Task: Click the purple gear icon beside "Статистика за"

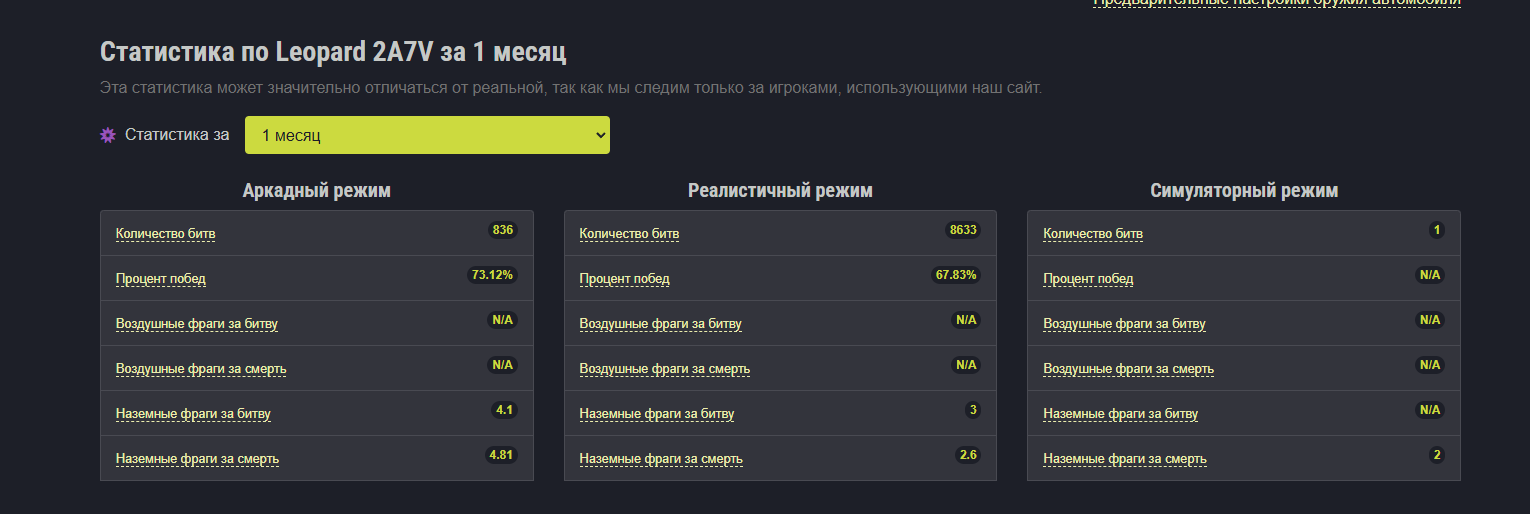Action: (x=108, y=135)
